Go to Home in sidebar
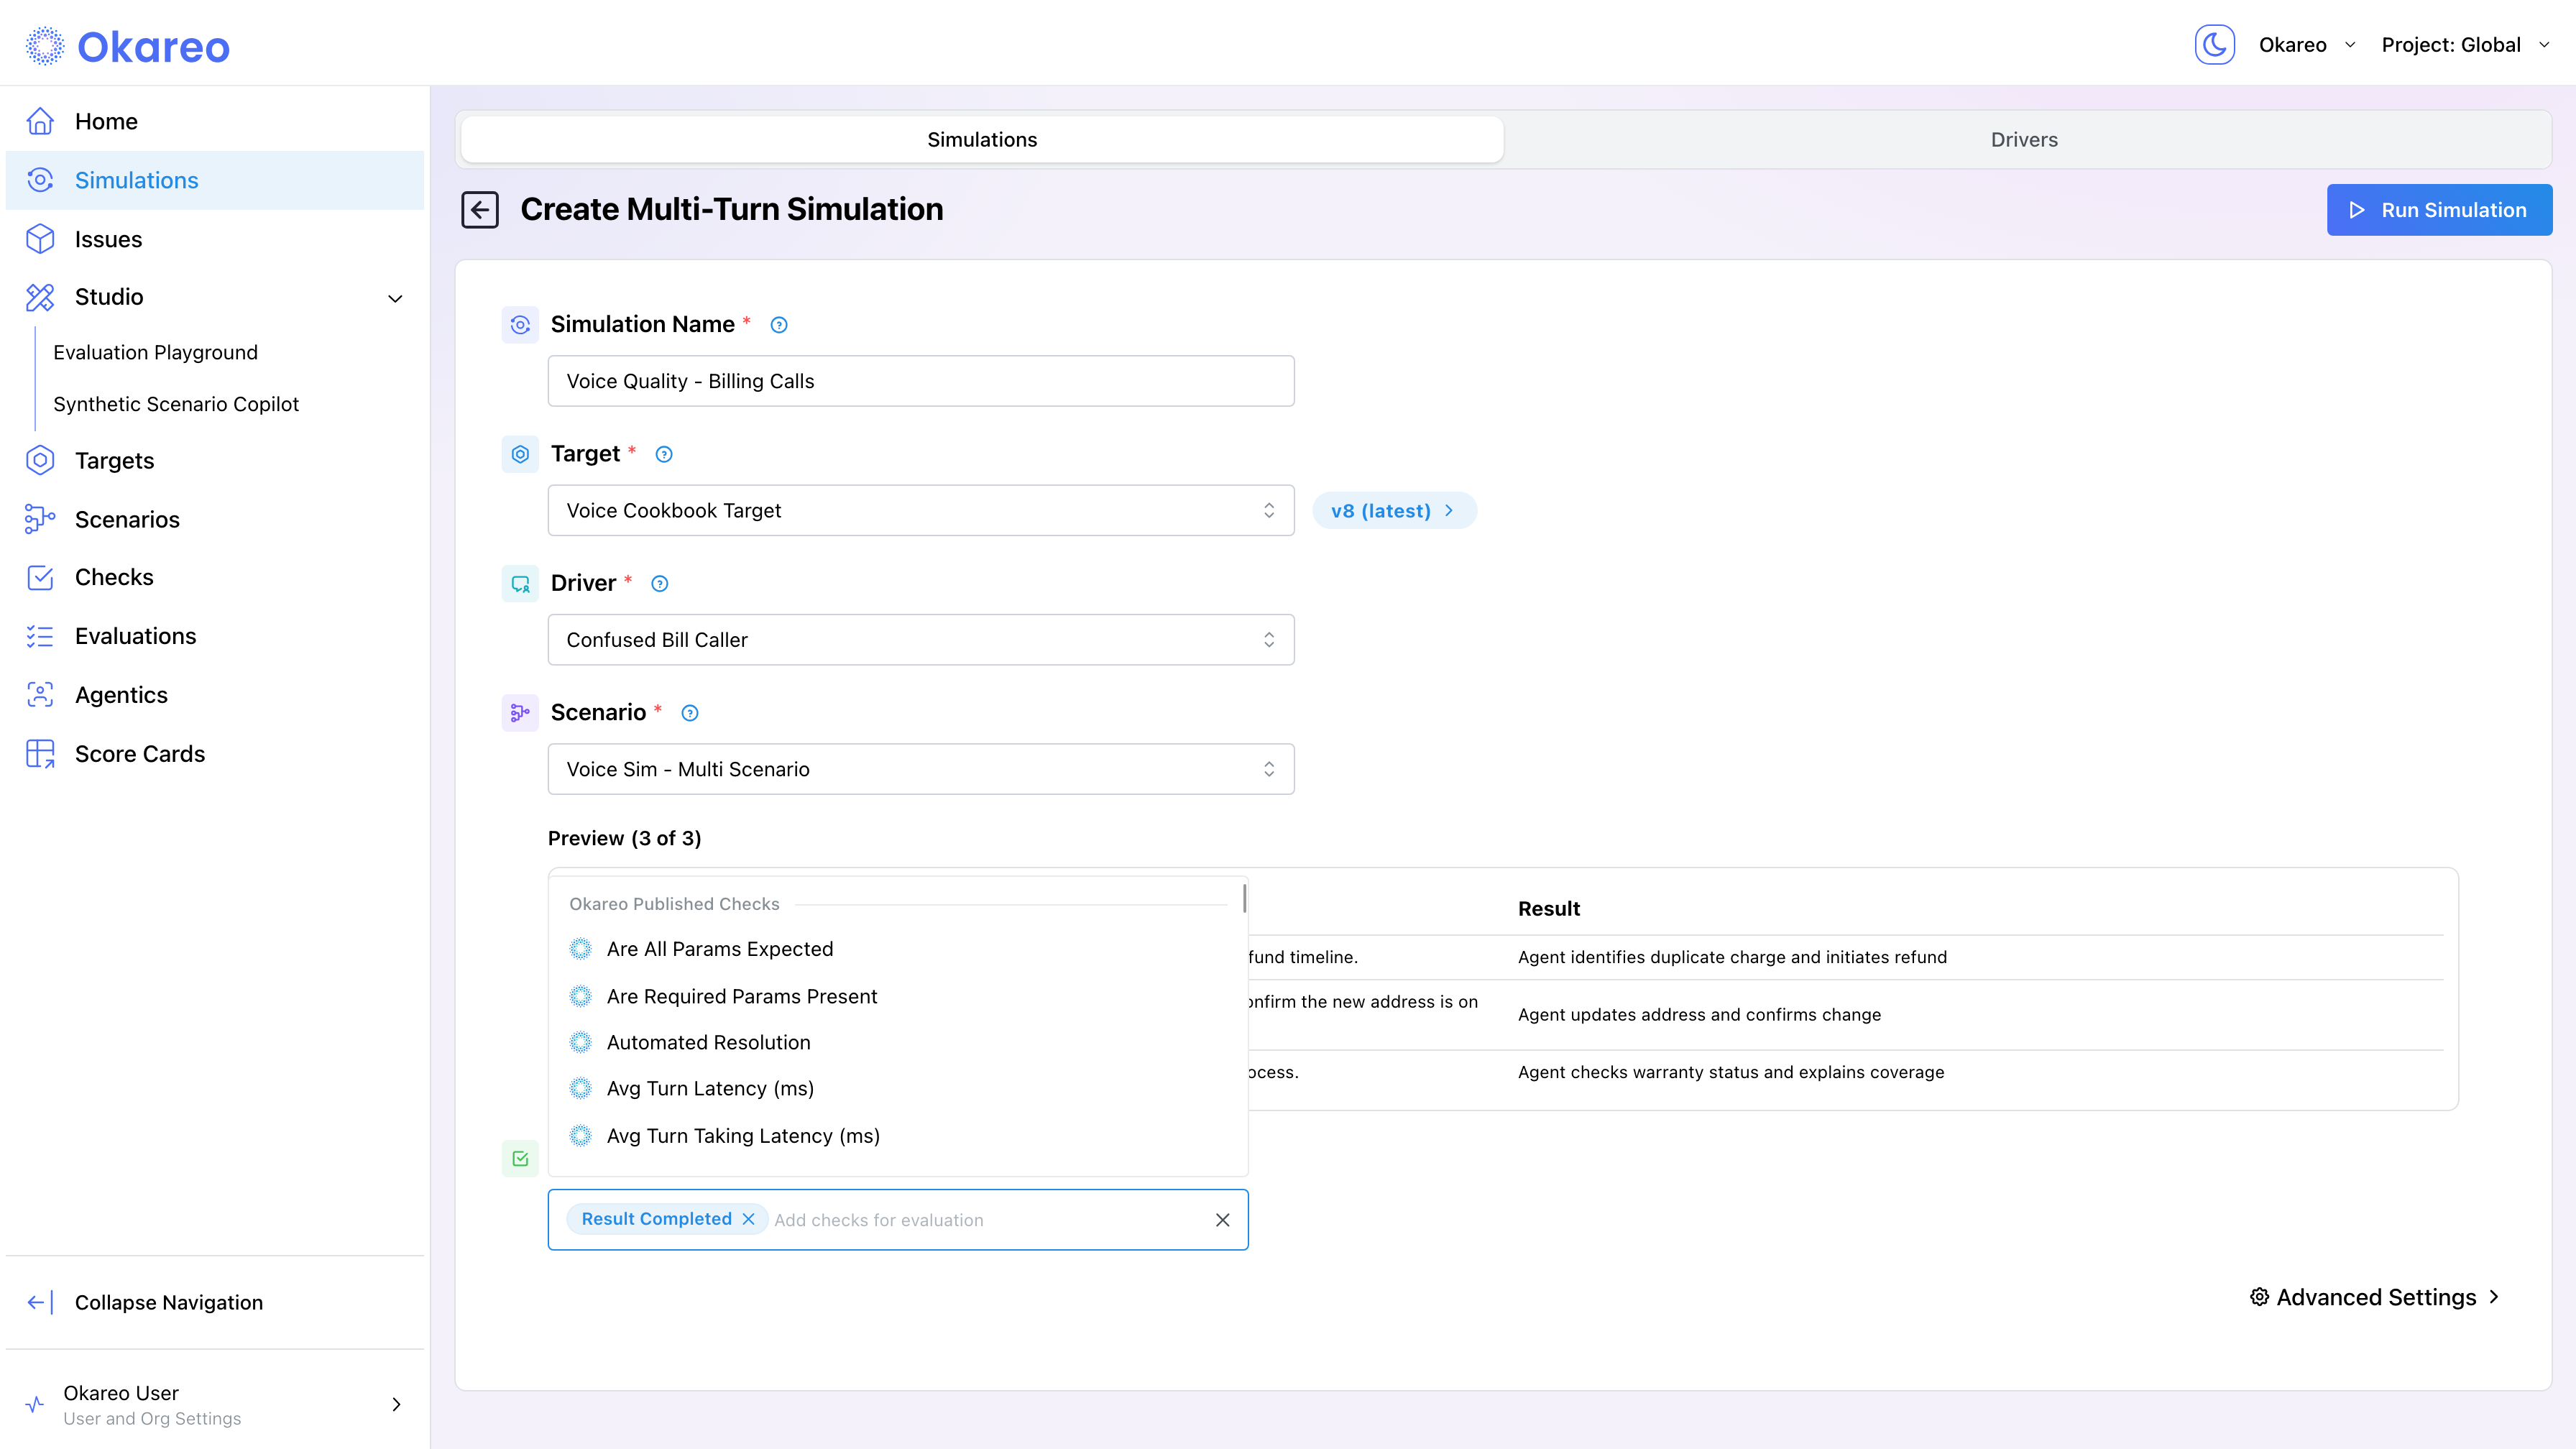Image resolution: width=2576 pixels, height=1449 pixels. point(215,121)
